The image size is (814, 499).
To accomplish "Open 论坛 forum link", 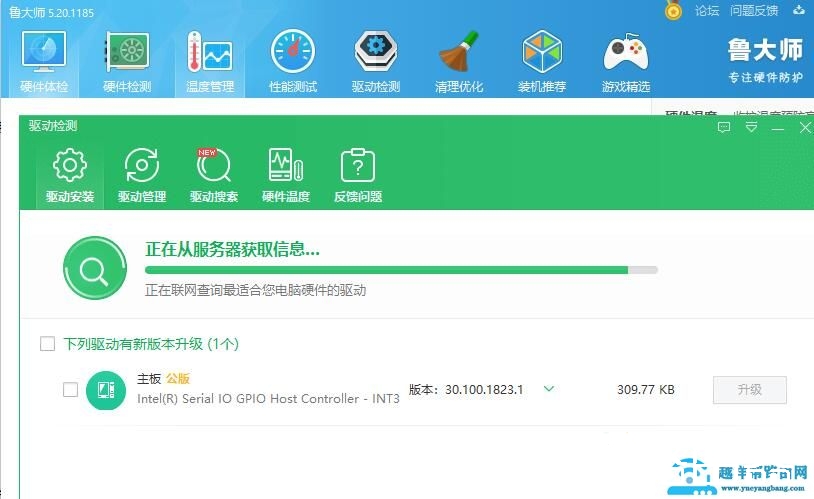I will click(707, 10).
